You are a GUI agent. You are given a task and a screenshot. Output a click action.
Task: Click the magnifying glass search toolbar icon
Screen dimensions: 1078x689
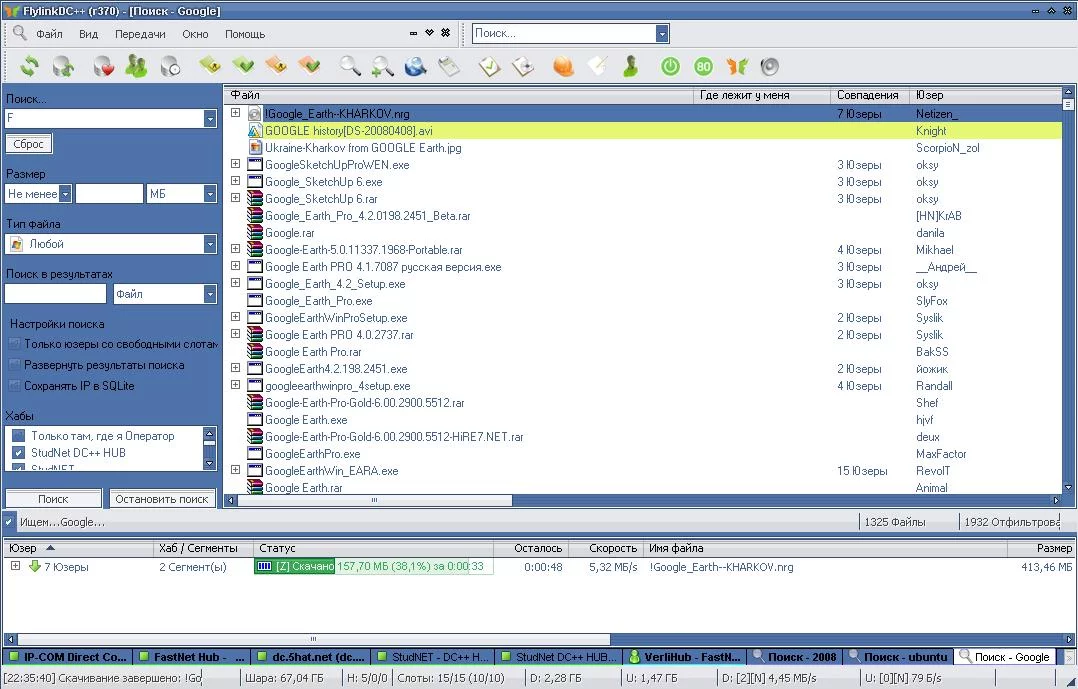click(x=349, y=67)
